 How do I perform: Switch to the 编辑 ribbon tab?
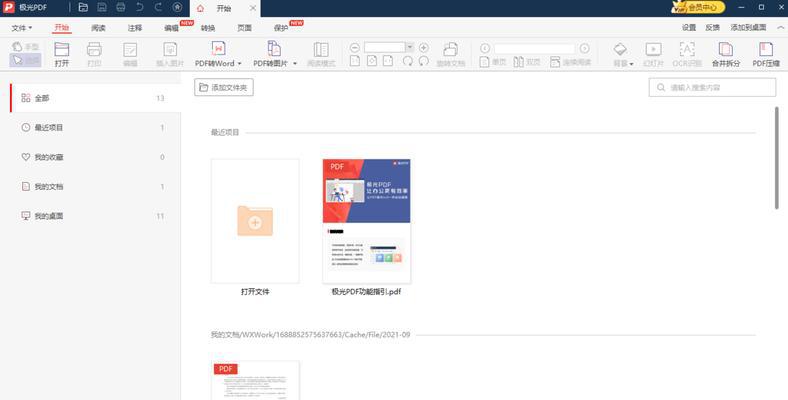pyautogui.click(x=171, y=28)
